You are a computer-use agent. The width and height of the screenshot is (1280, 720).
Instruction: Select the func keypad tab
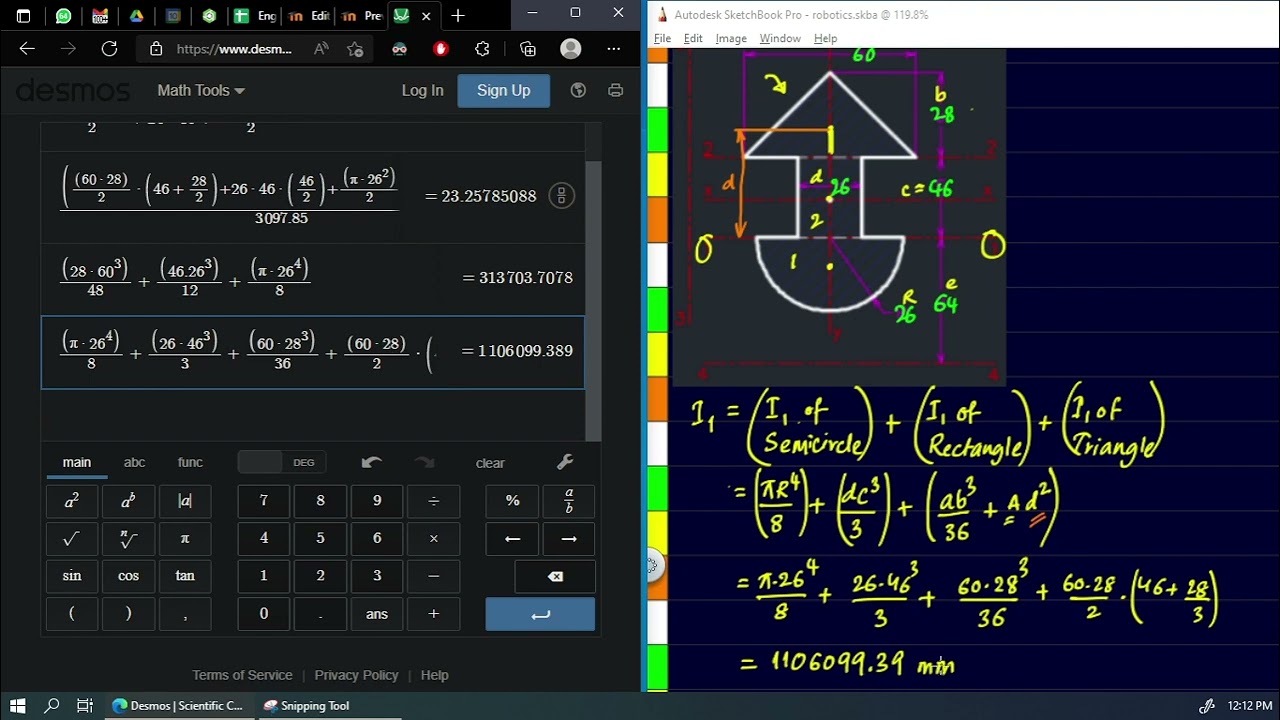coord(190,462)
